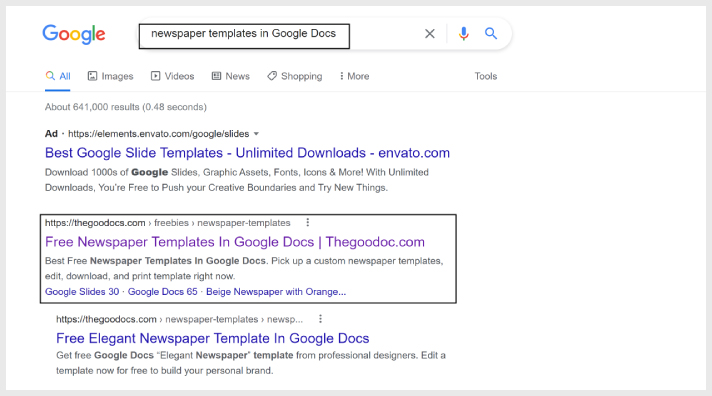Open three-dot menu for Elegant Newspaper result
This screenshot has height=396, width=712.
pos(320,319)
